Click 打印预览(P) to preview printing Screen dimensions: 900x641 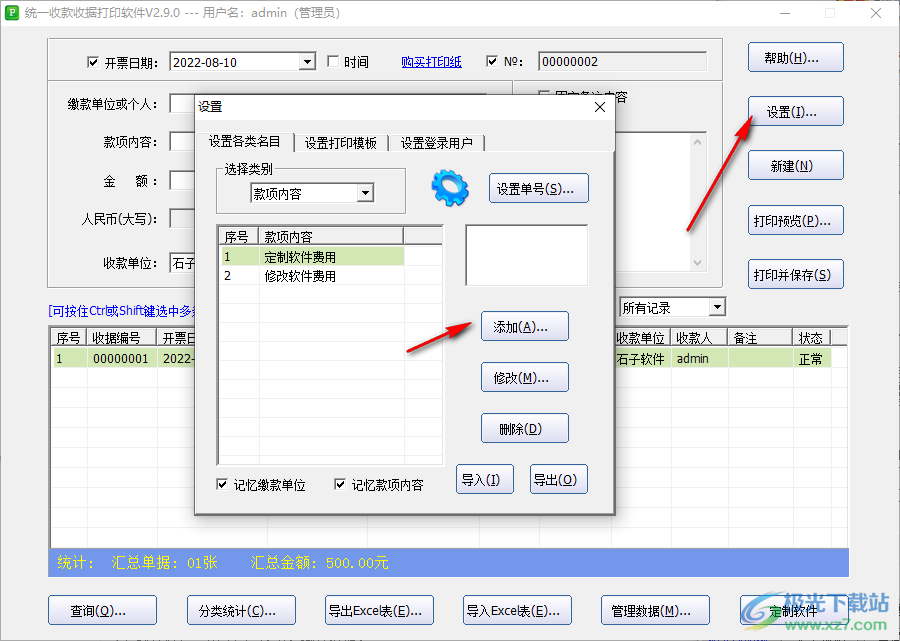pyautogui.click(x=795, y=220)
